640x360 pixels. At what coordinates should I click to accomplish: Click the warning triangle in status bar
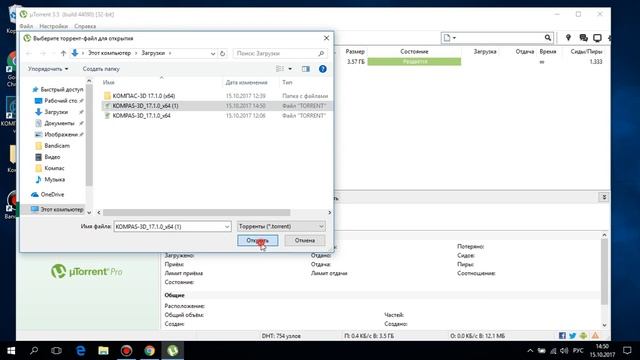point(596,336)
